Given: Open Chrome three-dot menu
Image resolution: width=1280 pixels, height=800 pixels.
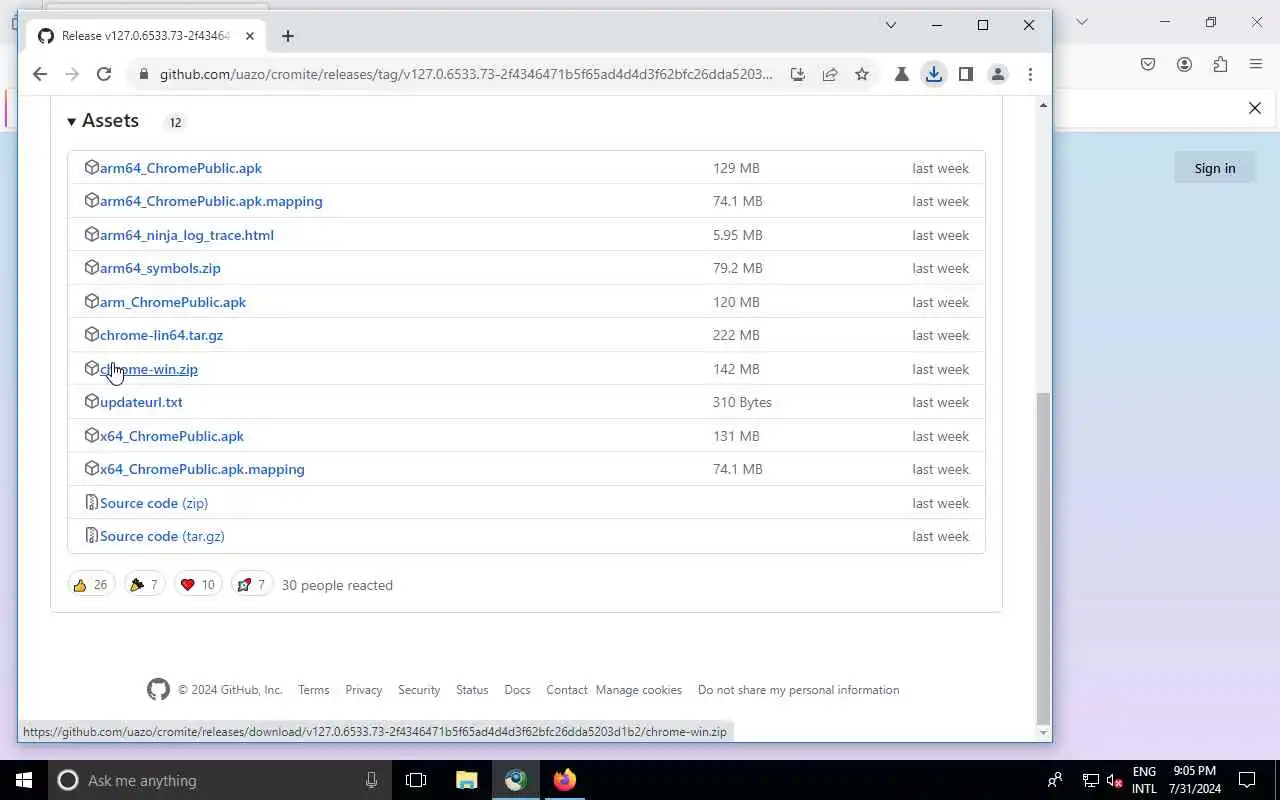Looking at the screenshot, I should (x=1030, y=74).
